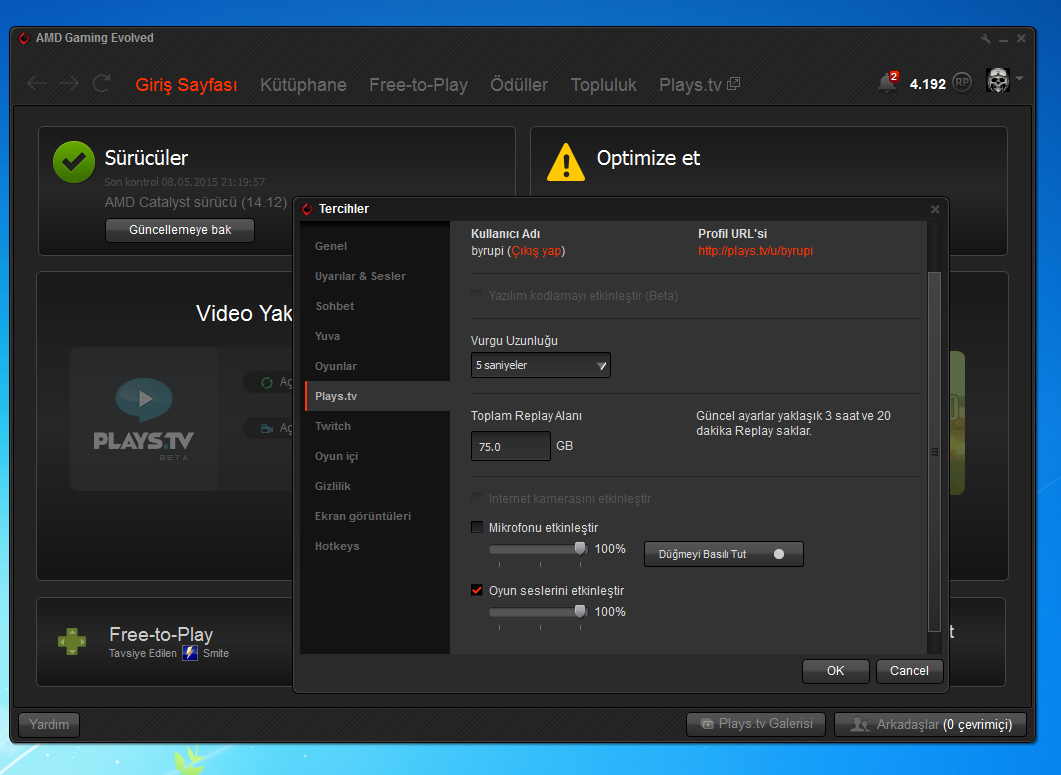Select the Genel preferences tab
The width and height of the screenshot is (1061, 775).
(x=376, y=246)
